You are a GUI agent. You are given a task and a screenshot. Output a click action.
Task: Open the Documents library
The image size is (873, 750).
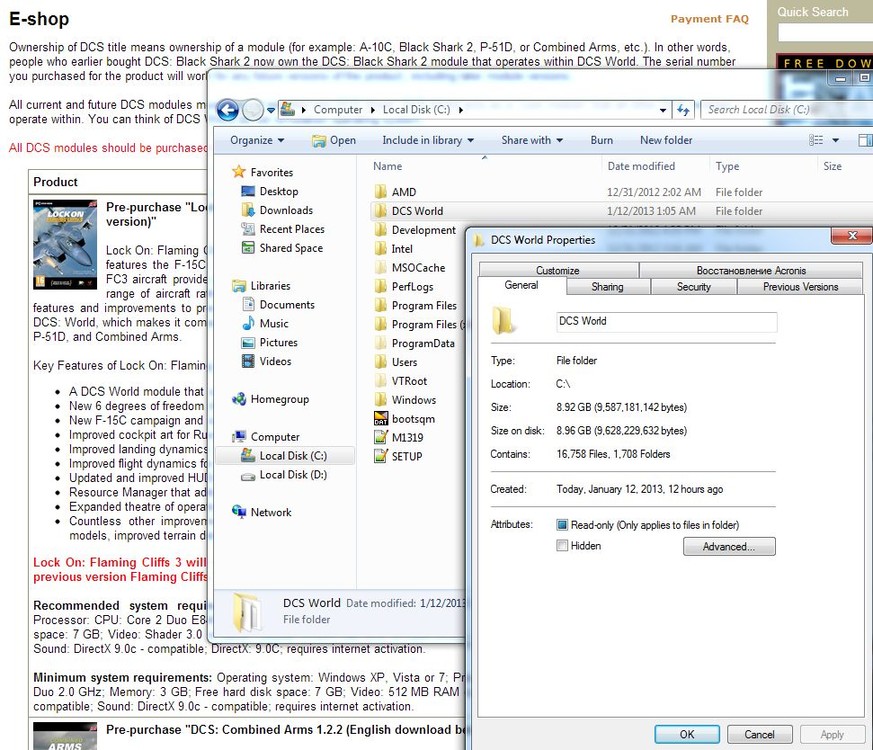click(278, 305)
